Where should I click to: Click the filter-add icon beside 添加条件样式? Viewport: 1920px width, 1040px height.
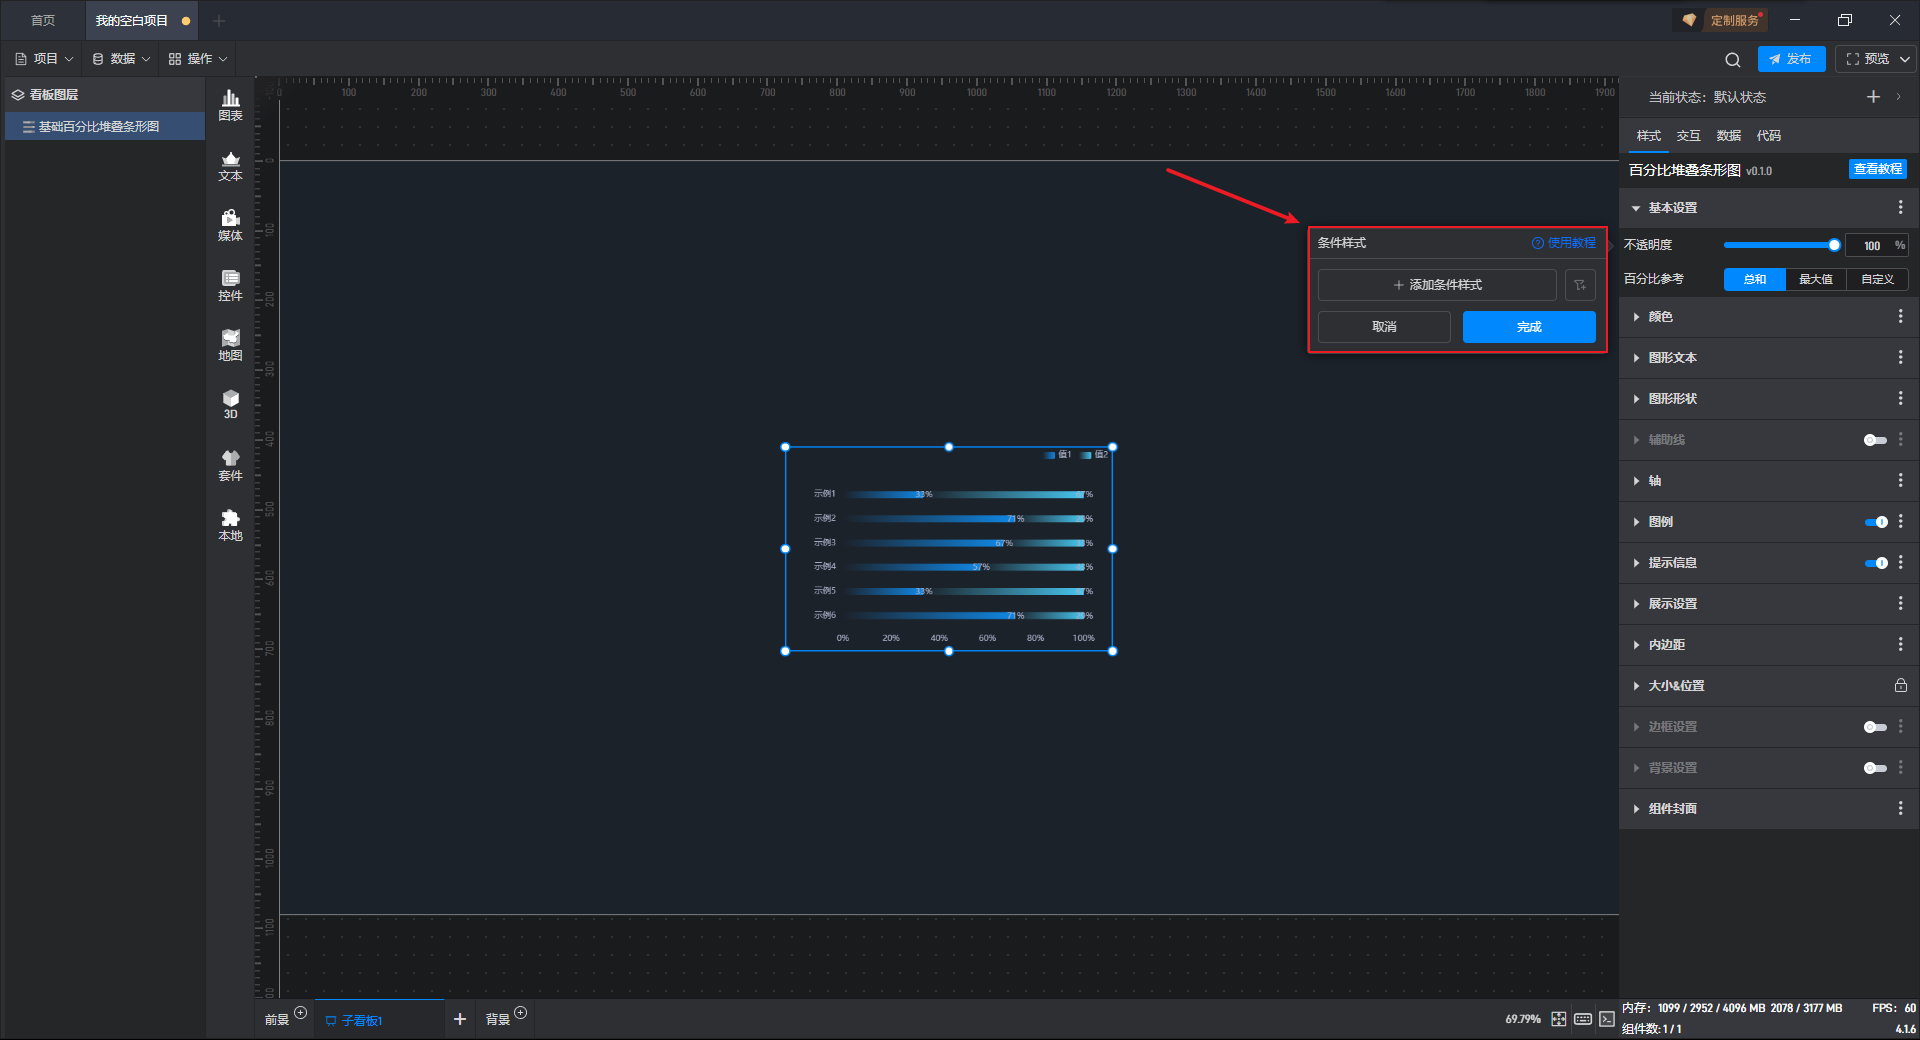1580,285
